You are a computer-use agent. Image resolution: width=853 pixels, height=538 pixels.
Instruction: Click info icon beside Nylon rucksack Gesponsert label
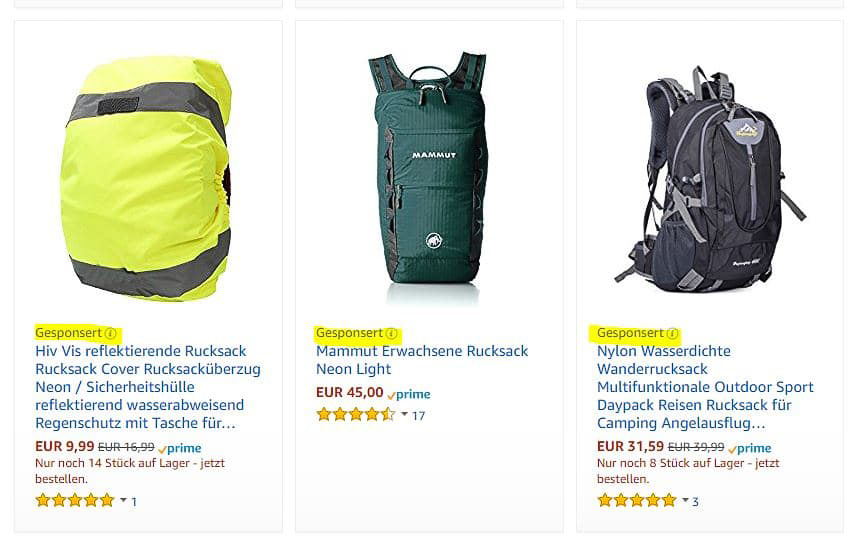click(672, 333)
